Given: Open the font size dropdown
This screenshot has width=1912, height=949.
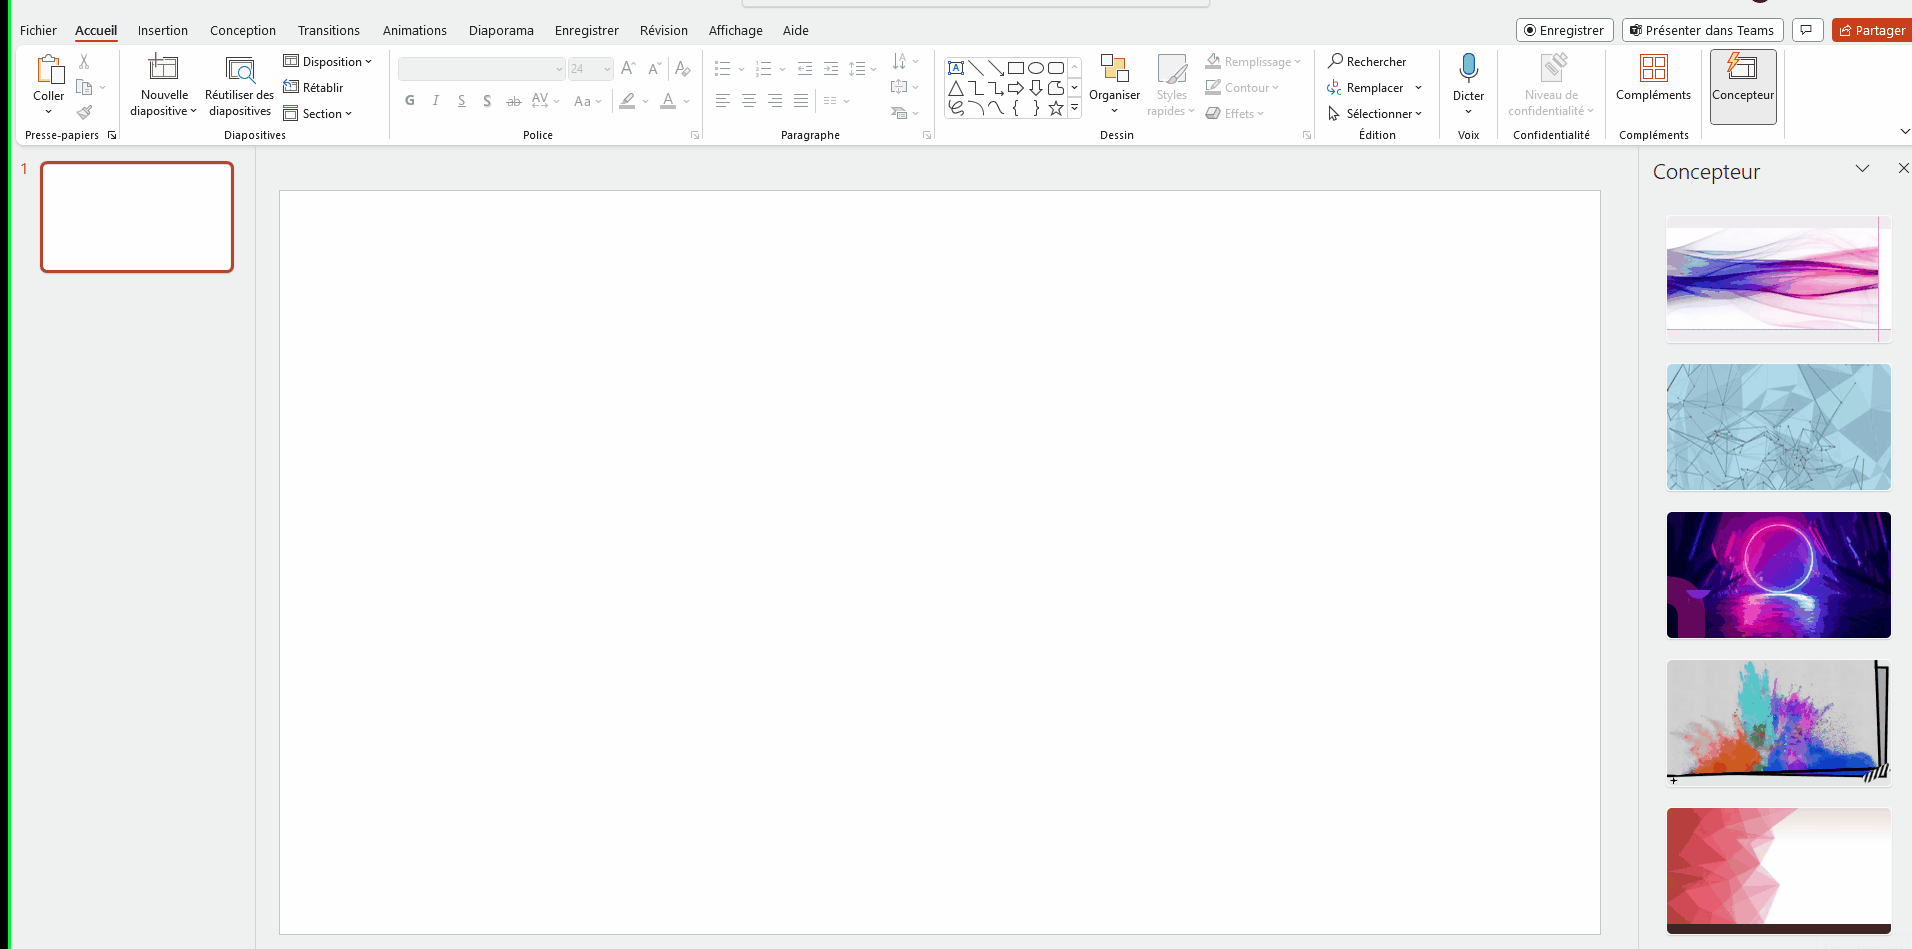Looking at the screenshot, I should coord(608,69).
